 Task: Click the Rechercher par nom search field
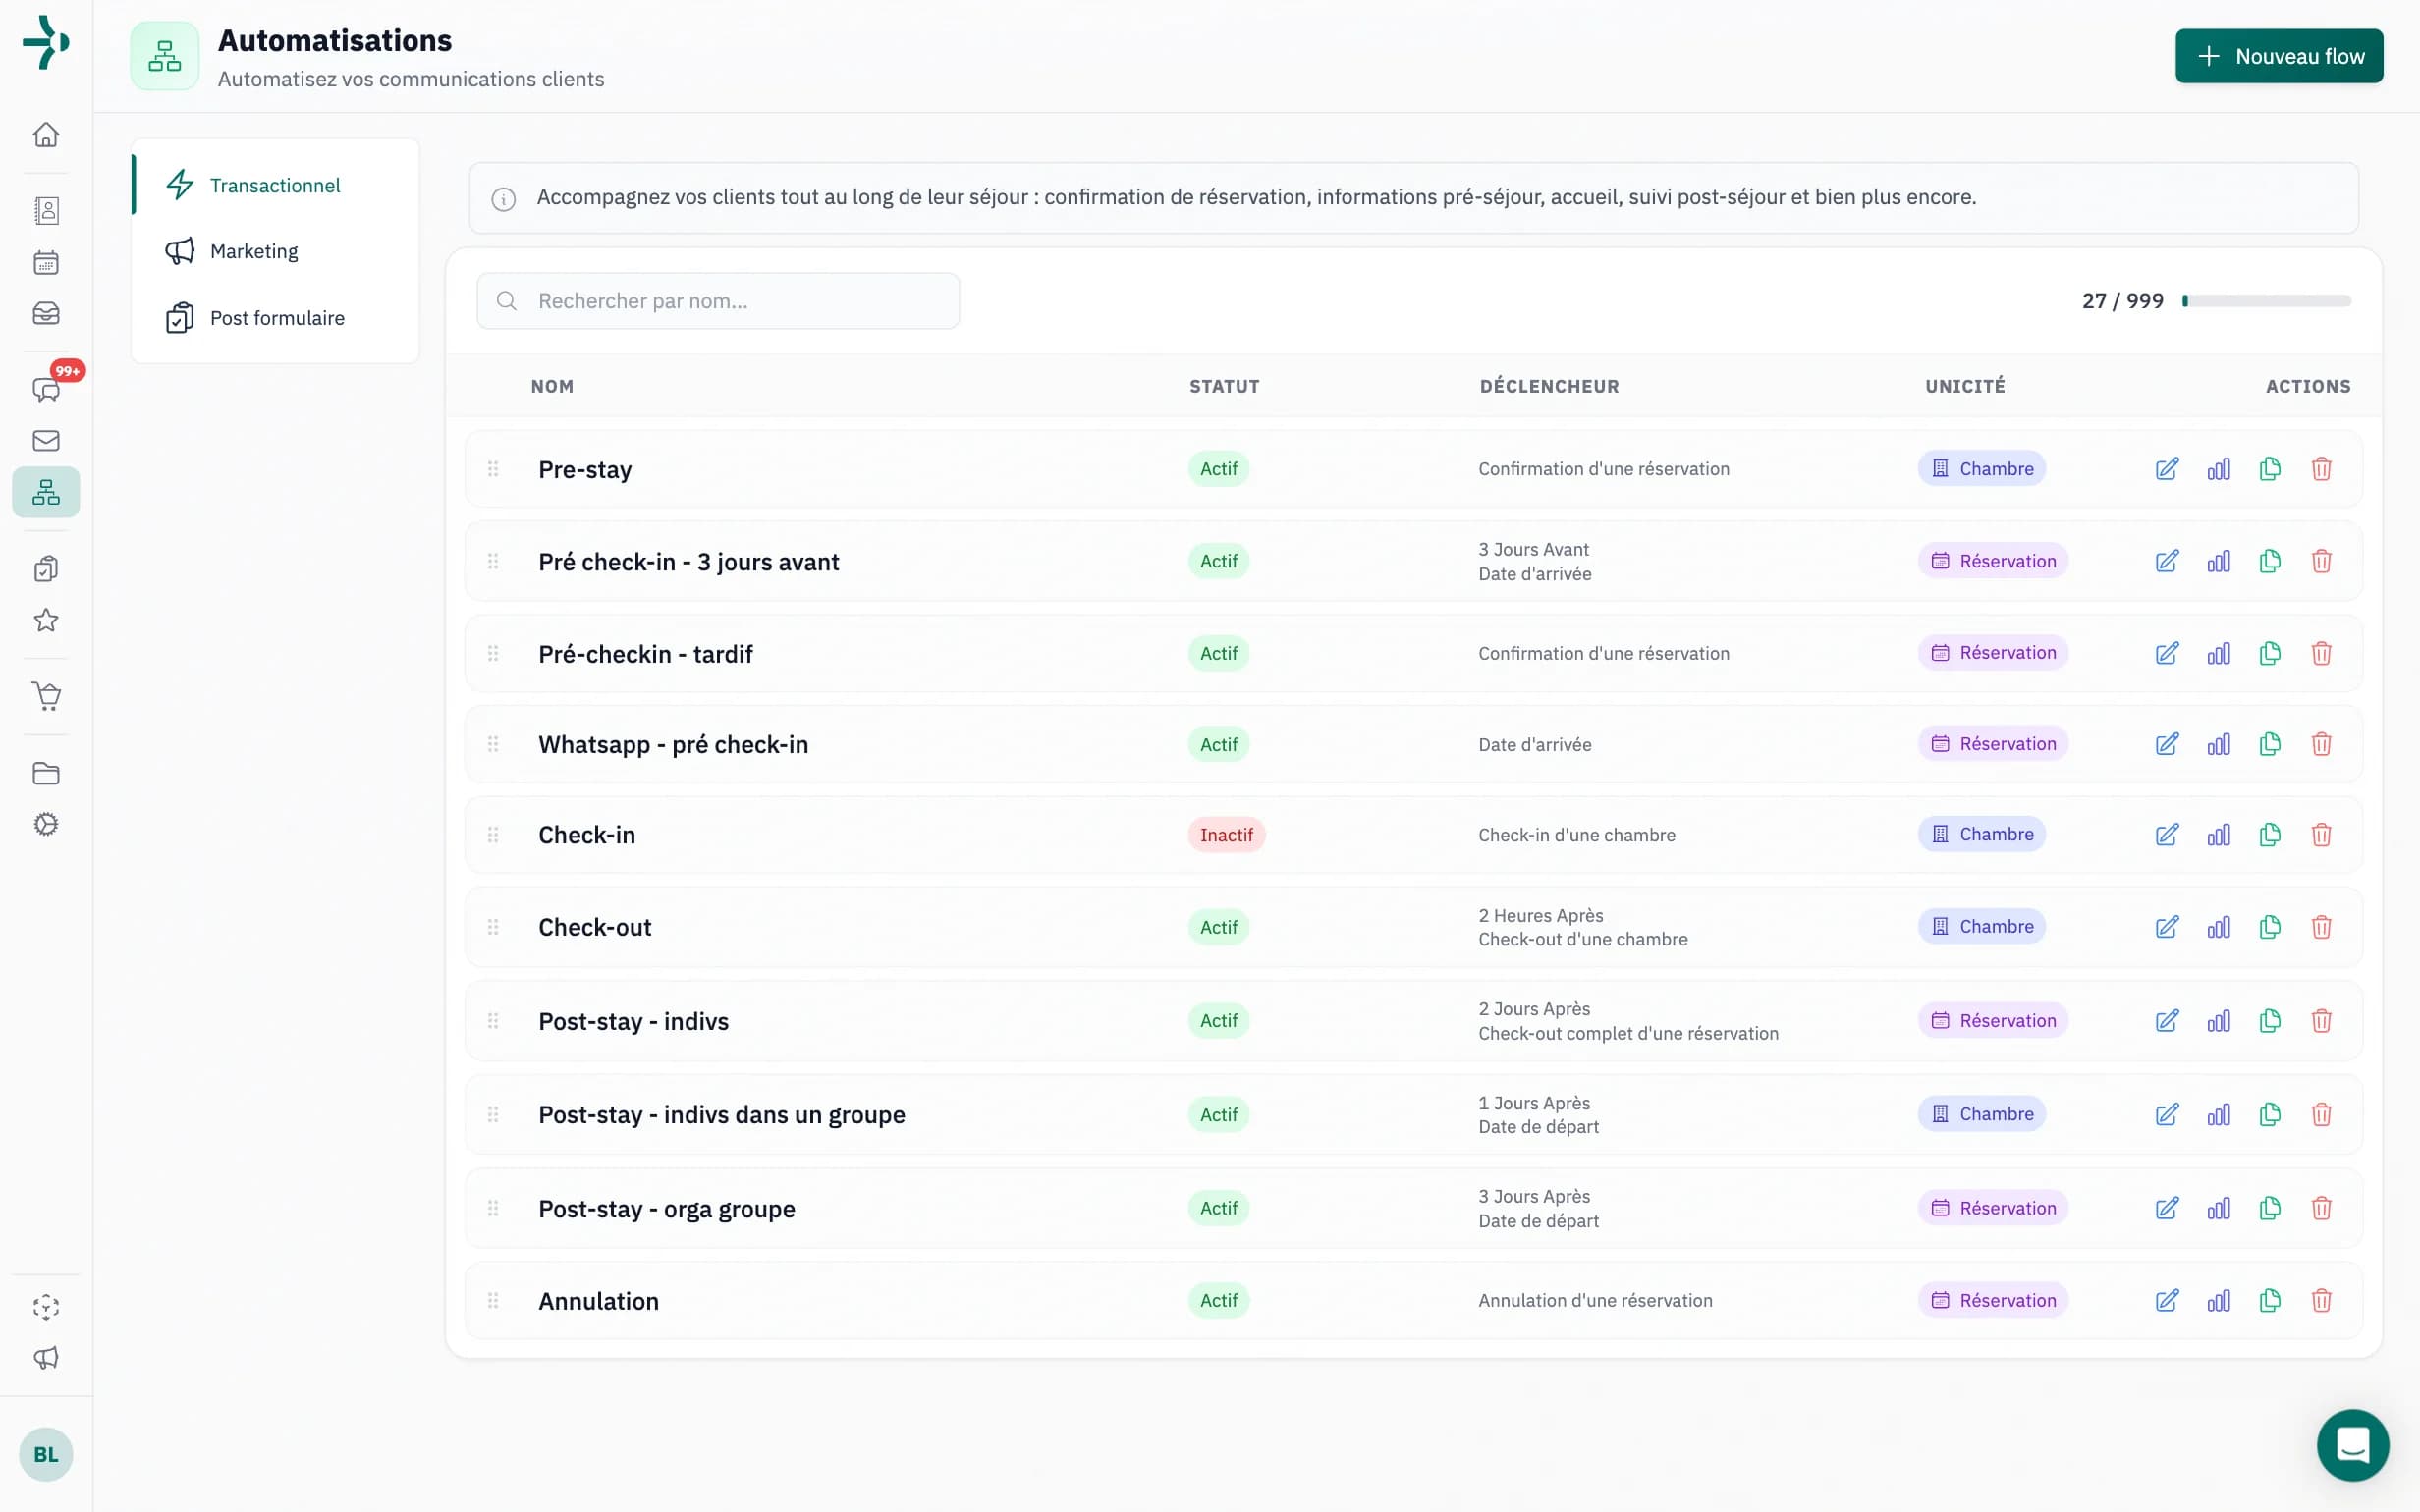[x=717, y=300]
